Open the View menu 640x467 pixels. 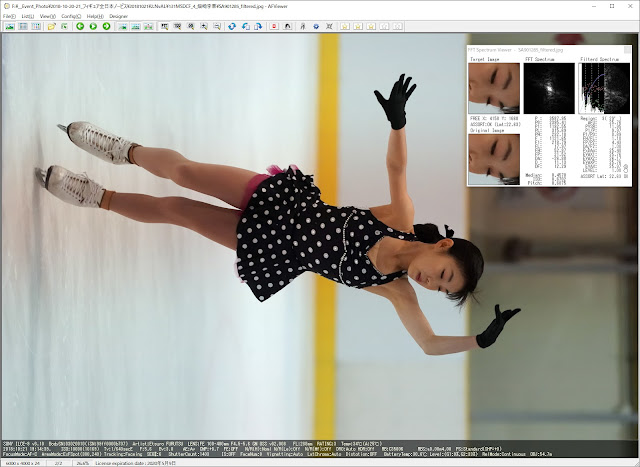(x=47, y=16)
